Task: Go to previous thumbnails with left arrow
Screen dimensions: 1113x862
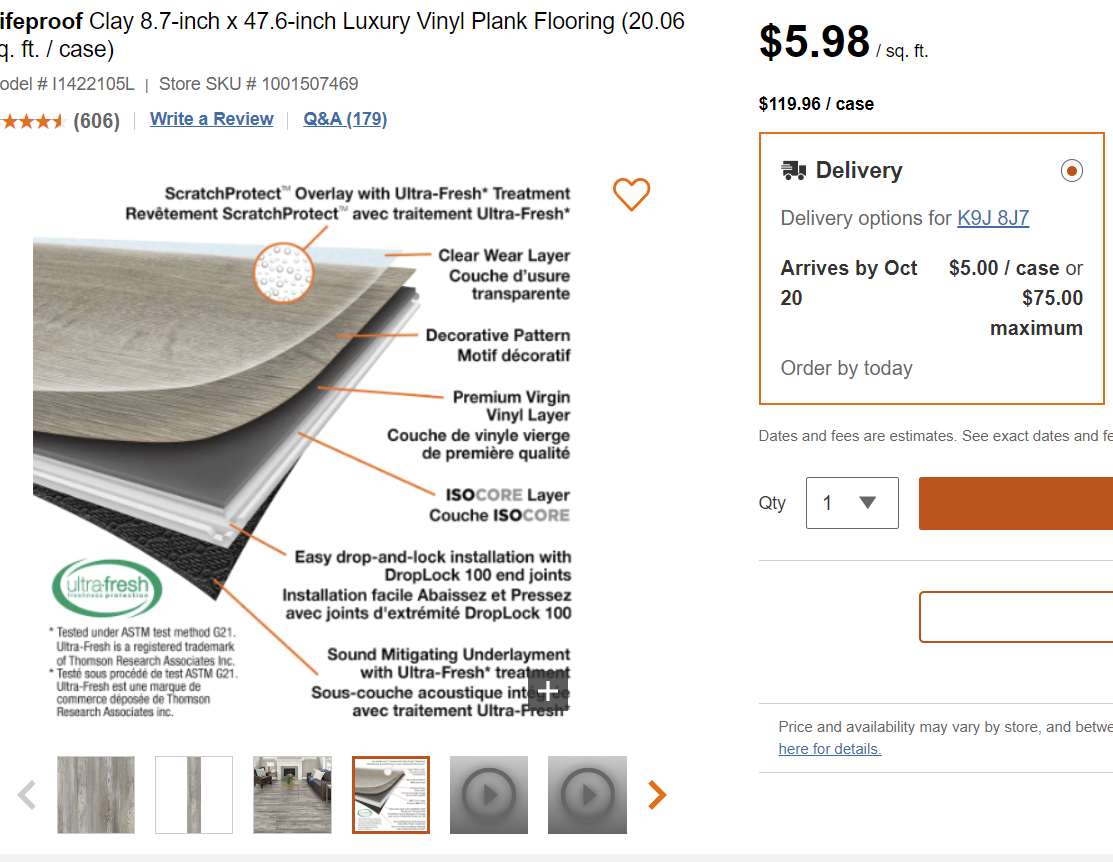Action: [x=27, y=795]
